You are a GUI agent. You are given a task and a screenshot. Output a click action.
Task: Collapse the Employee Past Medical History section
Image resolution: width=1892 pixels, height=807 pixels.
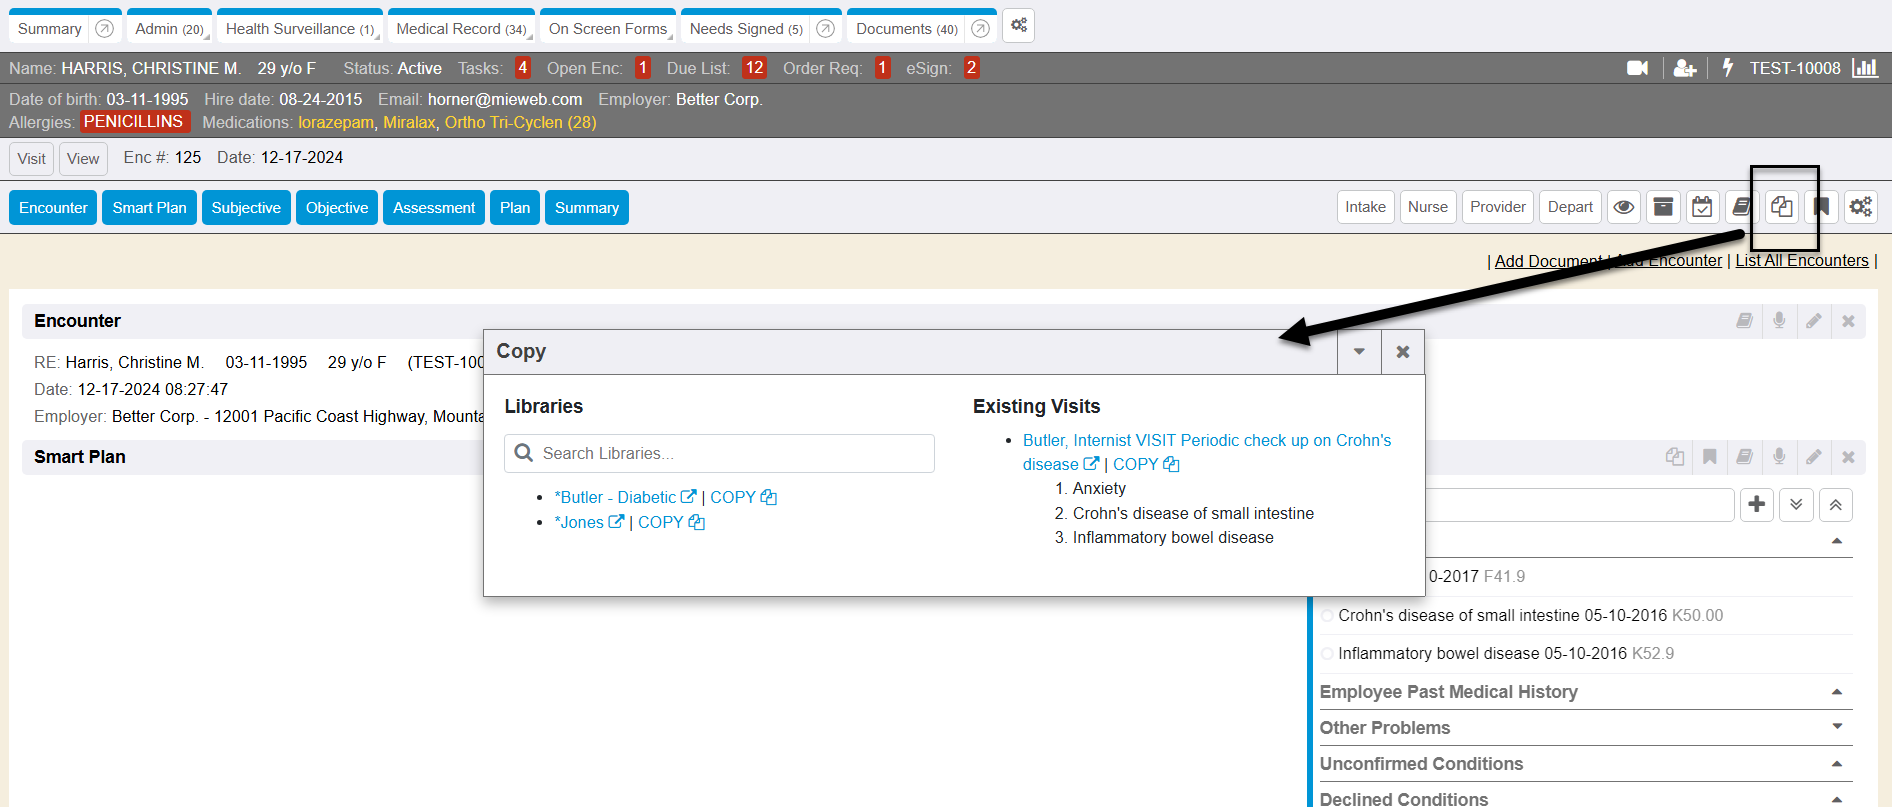pos(1836,692)
